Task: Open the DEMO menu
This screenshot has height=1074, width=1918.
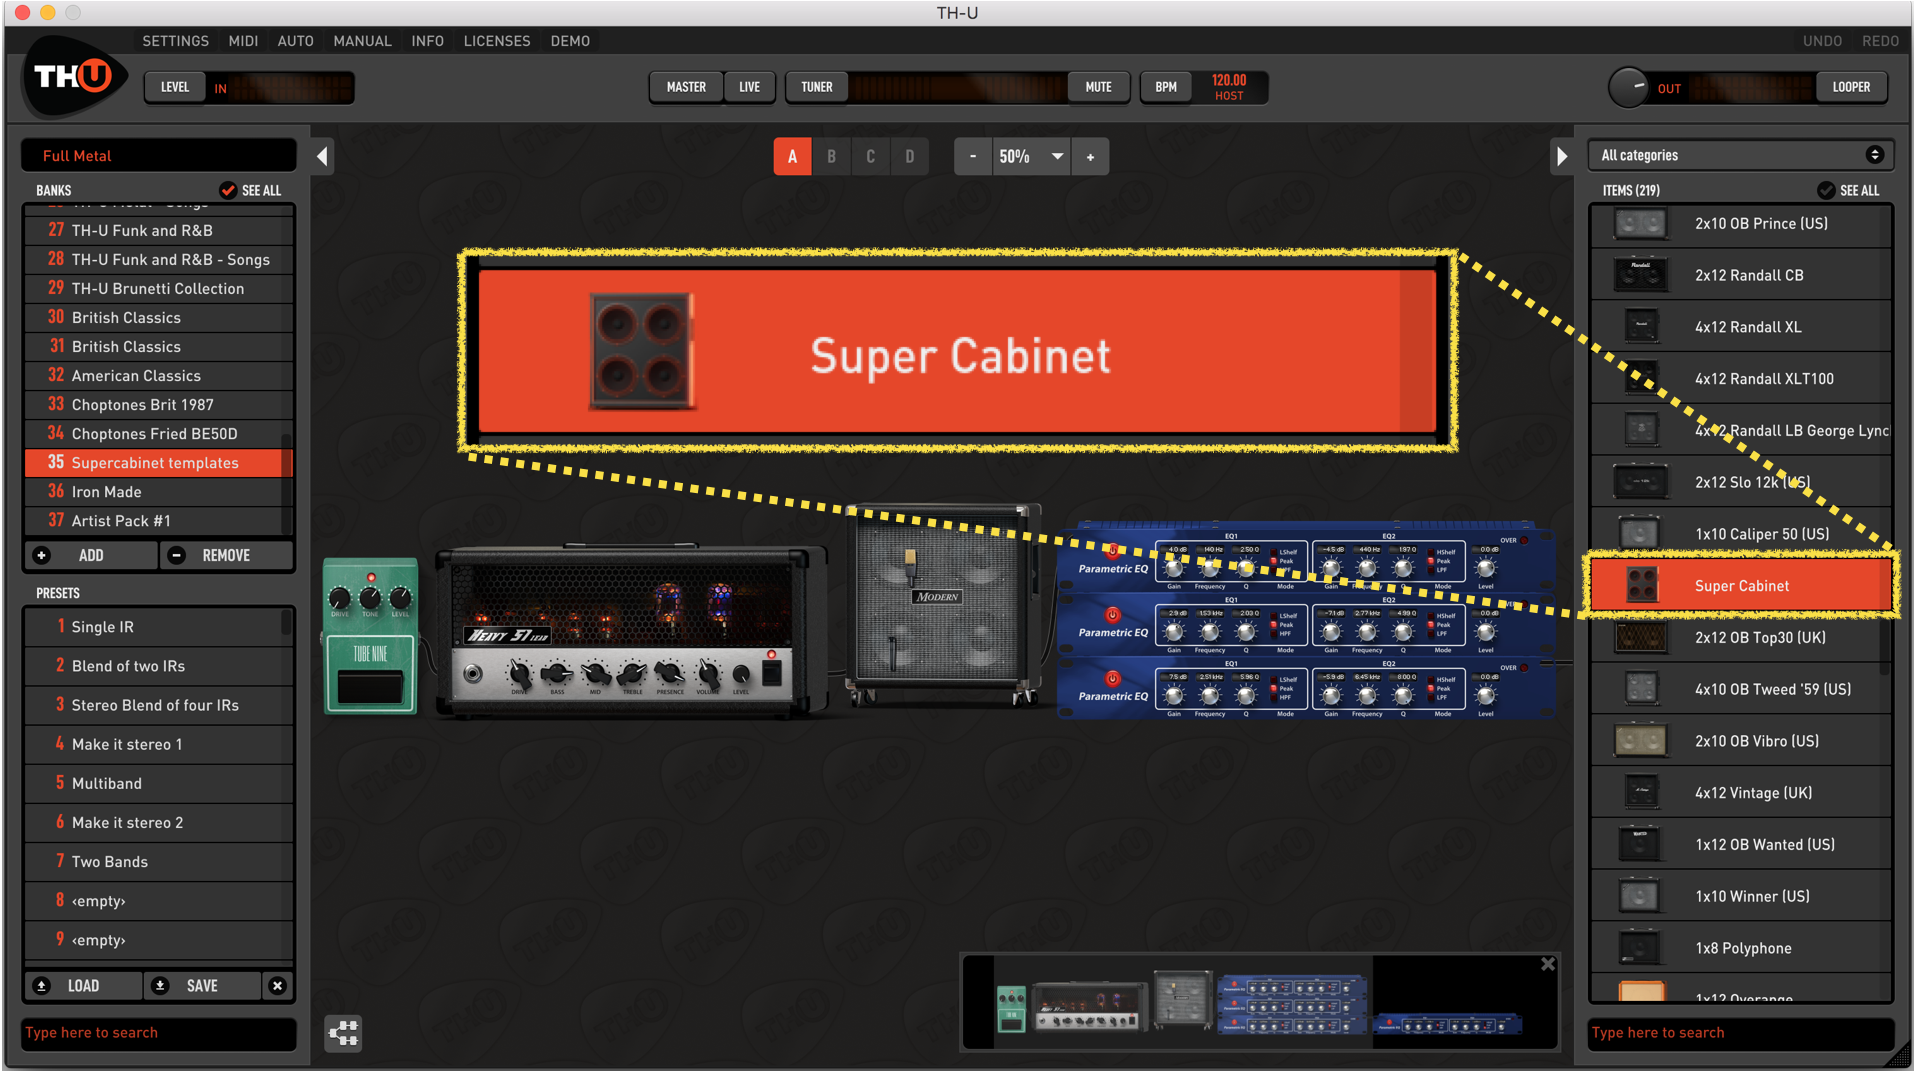Action: (570, 41)
